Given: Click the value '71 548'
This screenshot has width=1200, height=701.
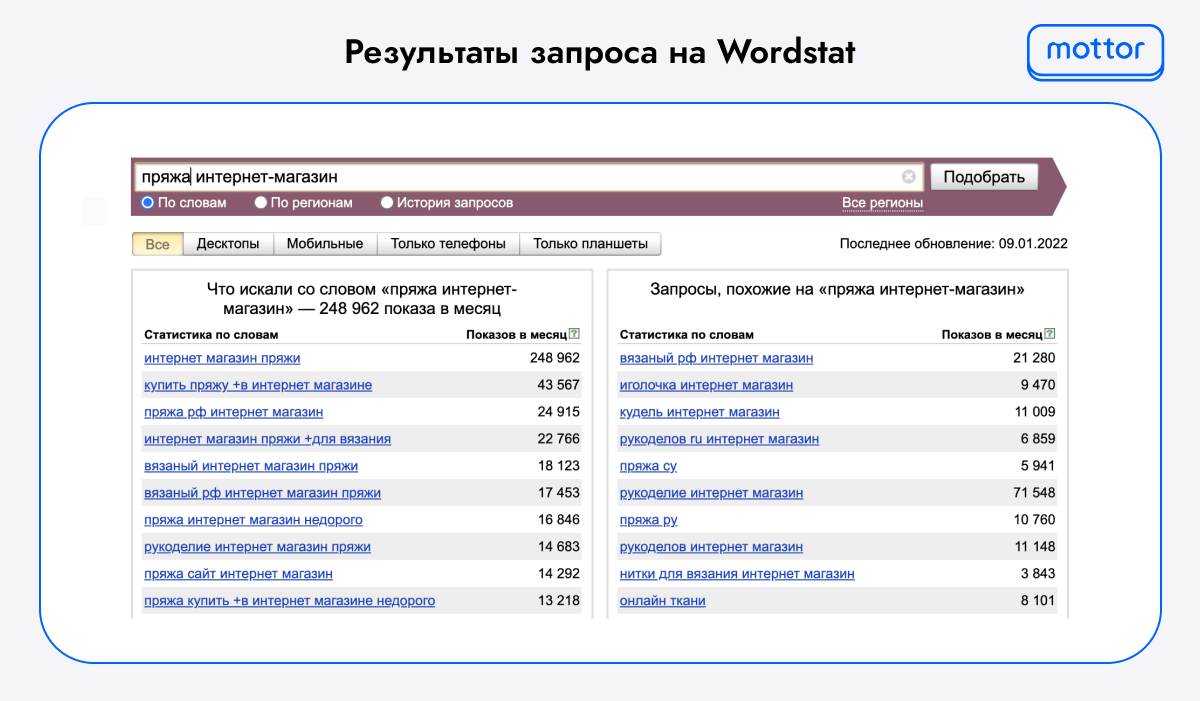Looking at the screenshot, I should pos(1035,493).
